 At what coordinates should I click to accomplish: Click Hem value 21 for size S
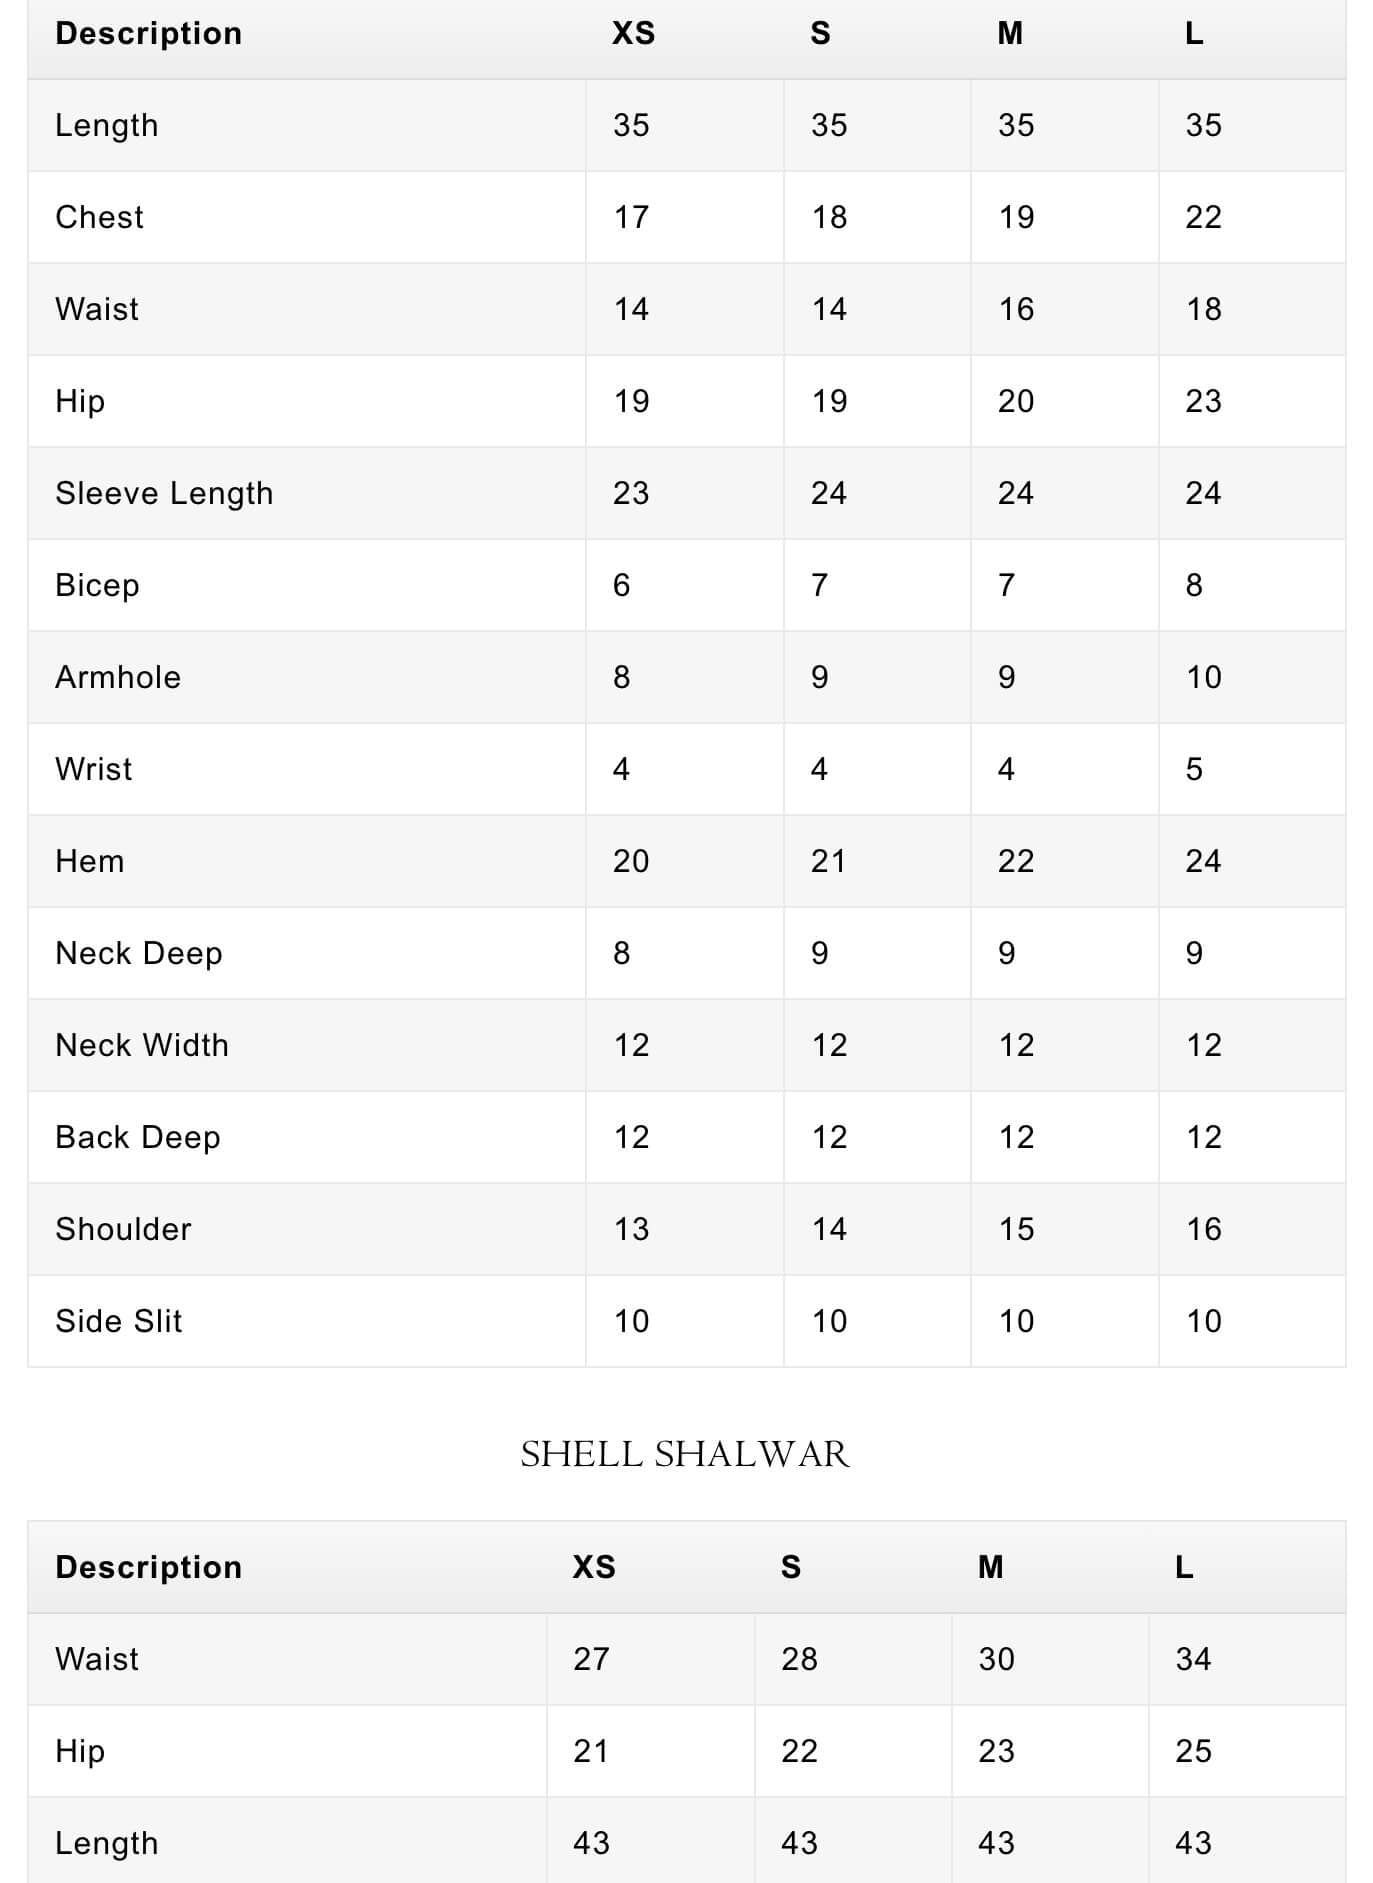829,861
